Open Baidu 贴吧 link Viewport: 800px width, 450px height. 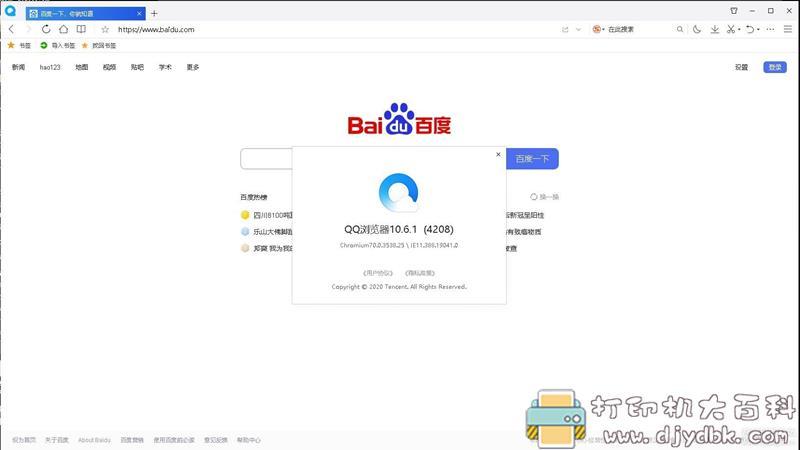click(x=137, y=67)
